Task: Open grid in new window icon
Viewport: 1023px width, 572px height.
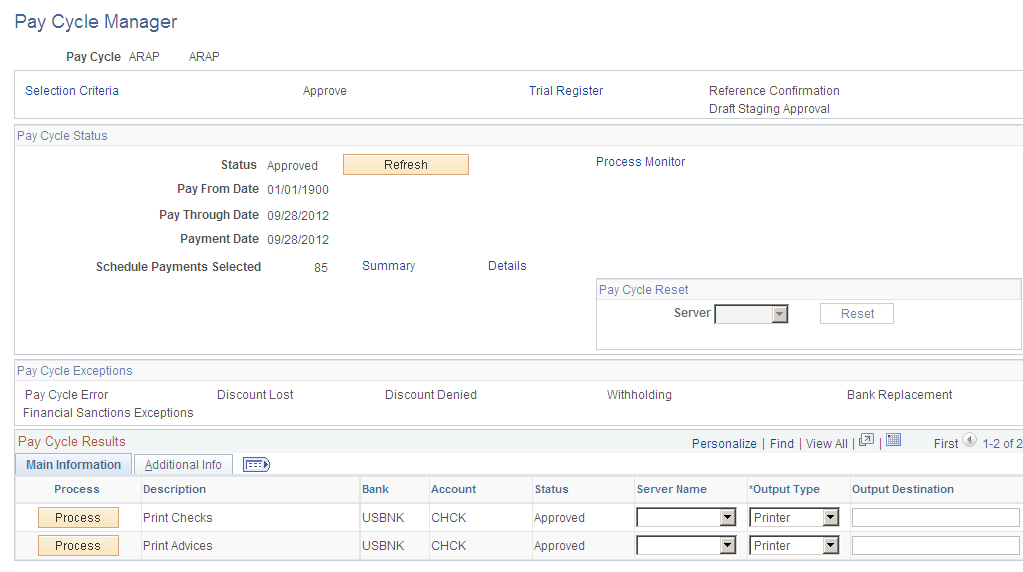Action: tap(866, 440)
